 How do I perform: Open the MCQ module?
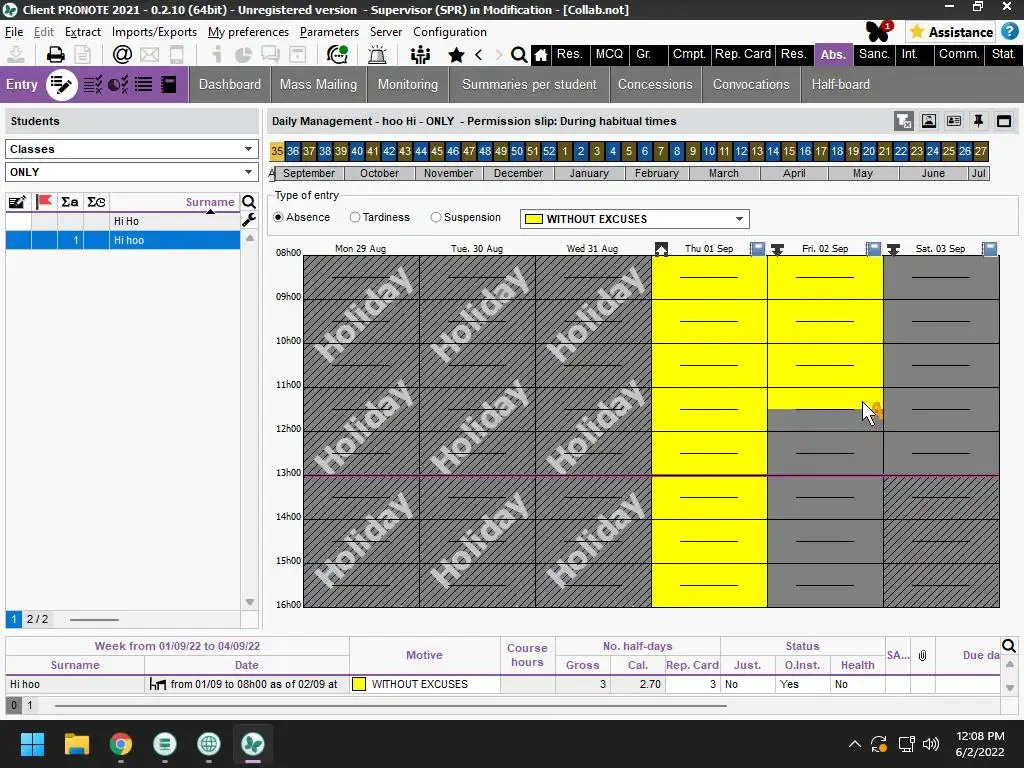tap(609, 54)
